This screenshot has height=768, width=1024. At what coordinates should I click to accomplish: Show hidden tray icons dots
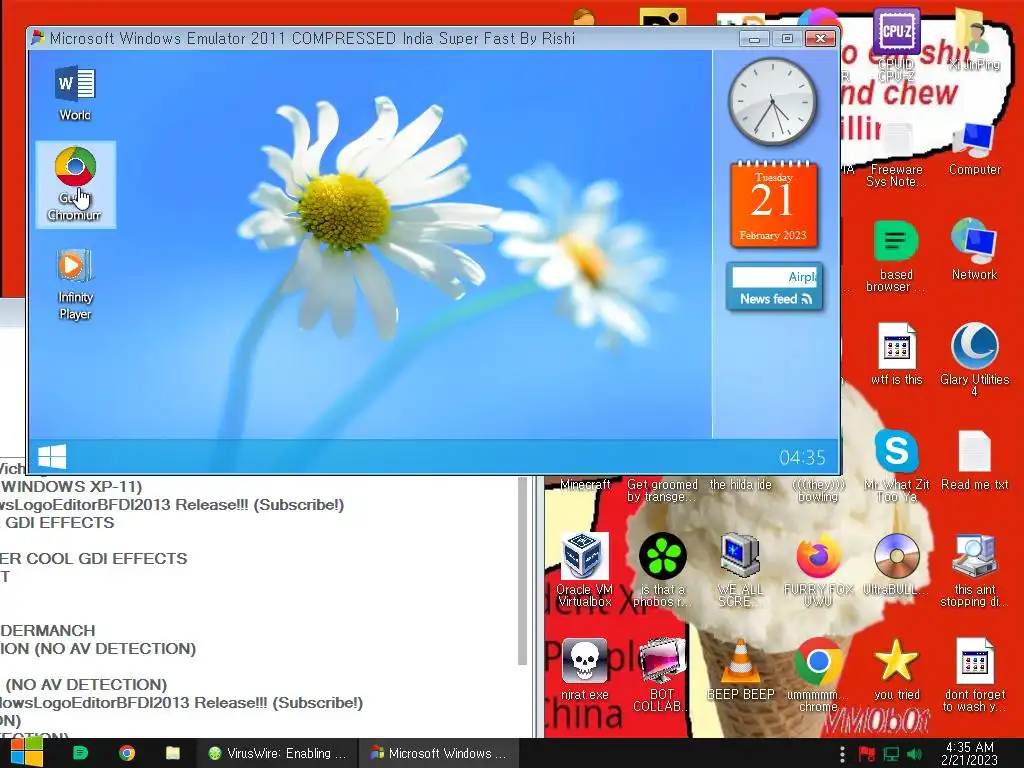[842, 754]
